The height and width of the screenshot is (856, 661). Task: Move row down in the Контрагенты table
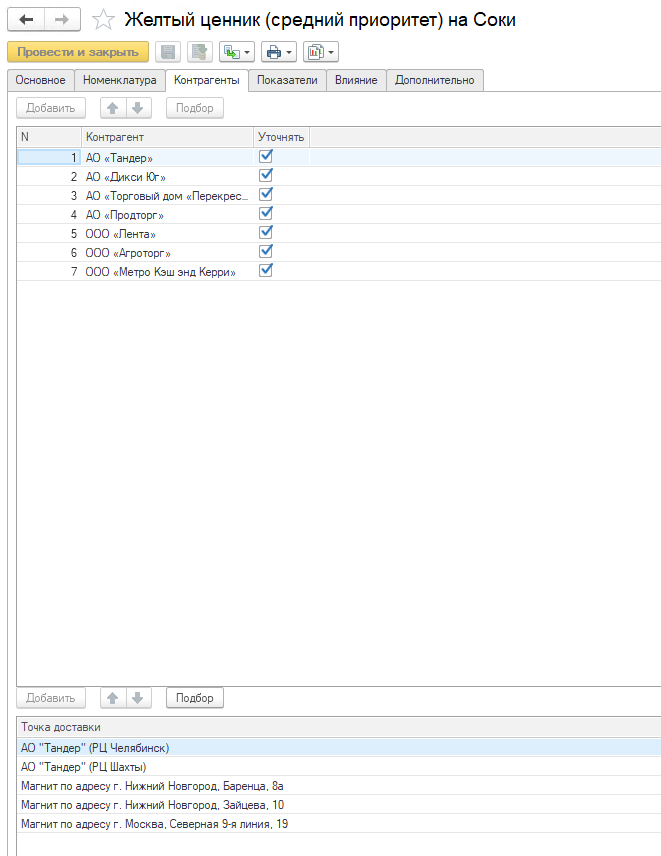pos(138,108)
